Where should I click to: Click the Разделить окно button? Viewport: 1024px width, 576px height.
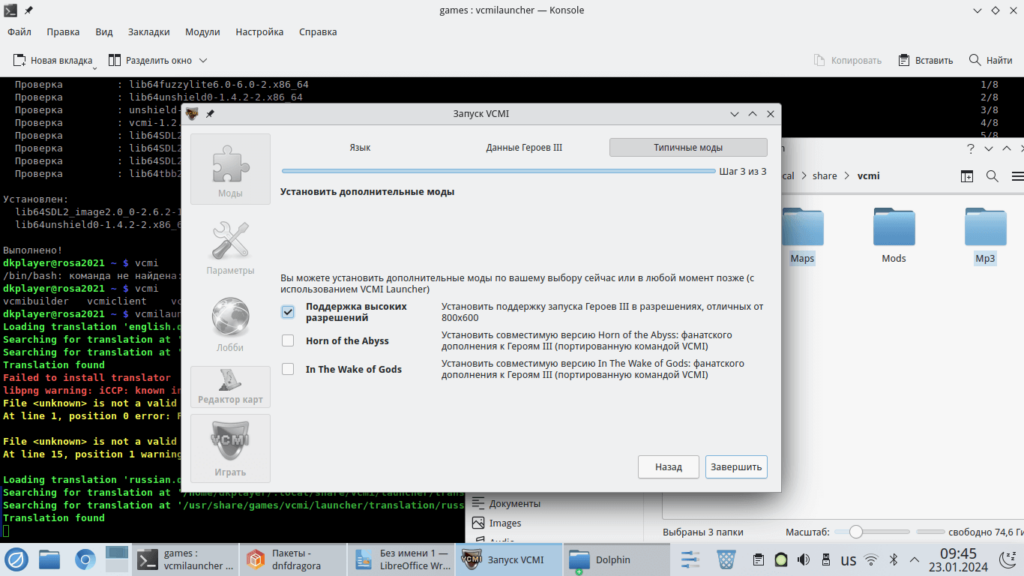click(150, 61)
